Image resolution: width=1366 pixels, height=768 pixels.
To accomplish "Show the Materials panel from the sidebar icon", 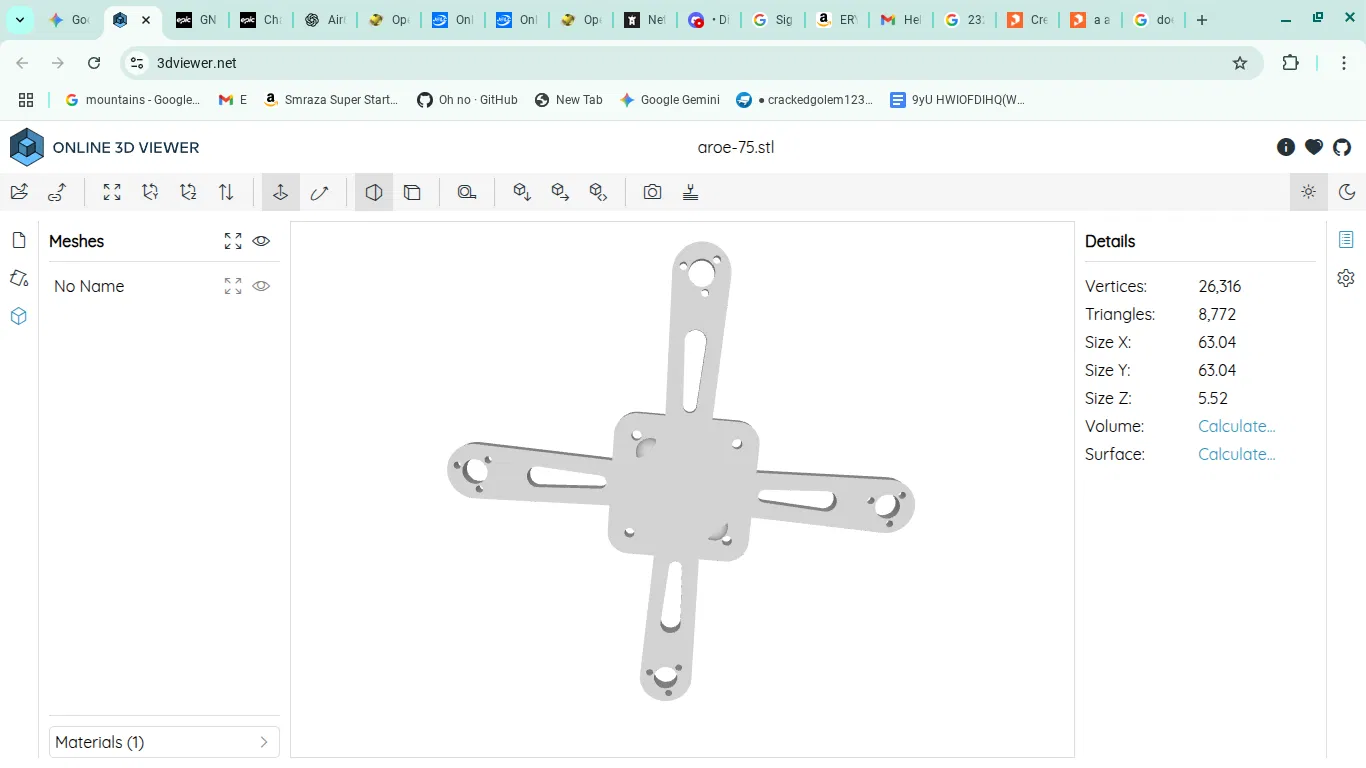I will coord(18,278).
